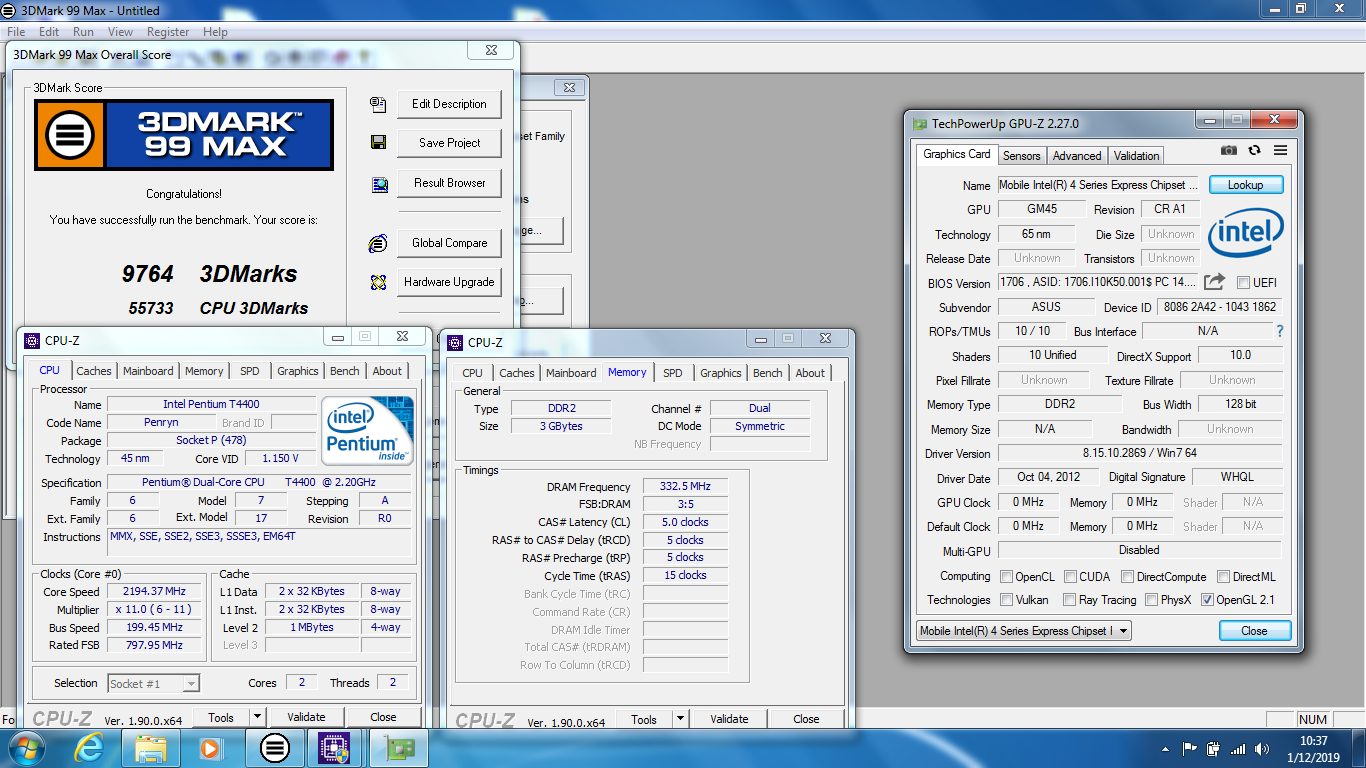
Task: Click the Action Center flag tray icon
Action: pyautogui.click(x=1190, y=748)
